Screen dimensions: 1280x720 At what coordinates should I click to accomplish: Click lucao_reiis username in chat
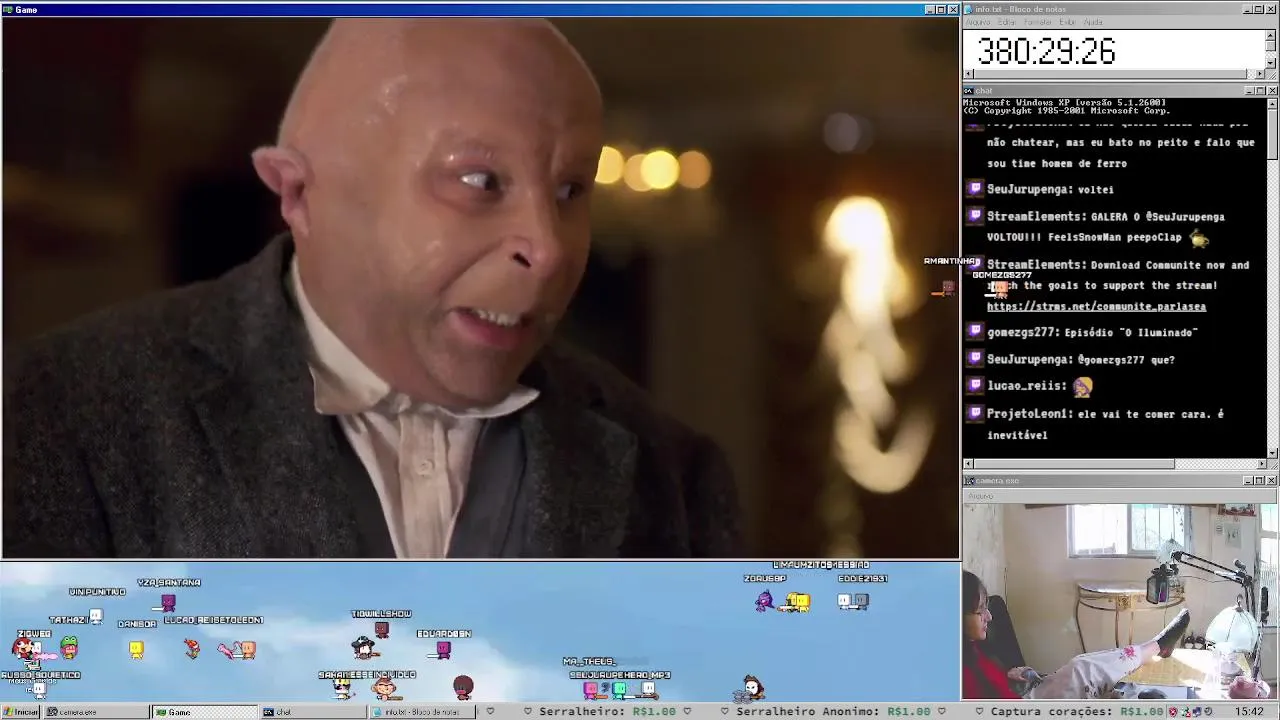[1025, 386]
